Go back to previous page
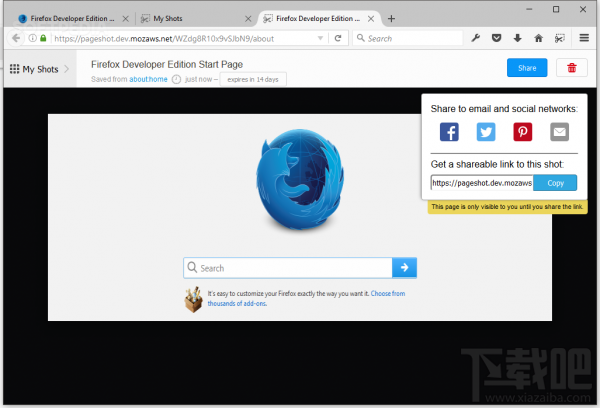This screenshot has height=408, width=600. [16, 38]
